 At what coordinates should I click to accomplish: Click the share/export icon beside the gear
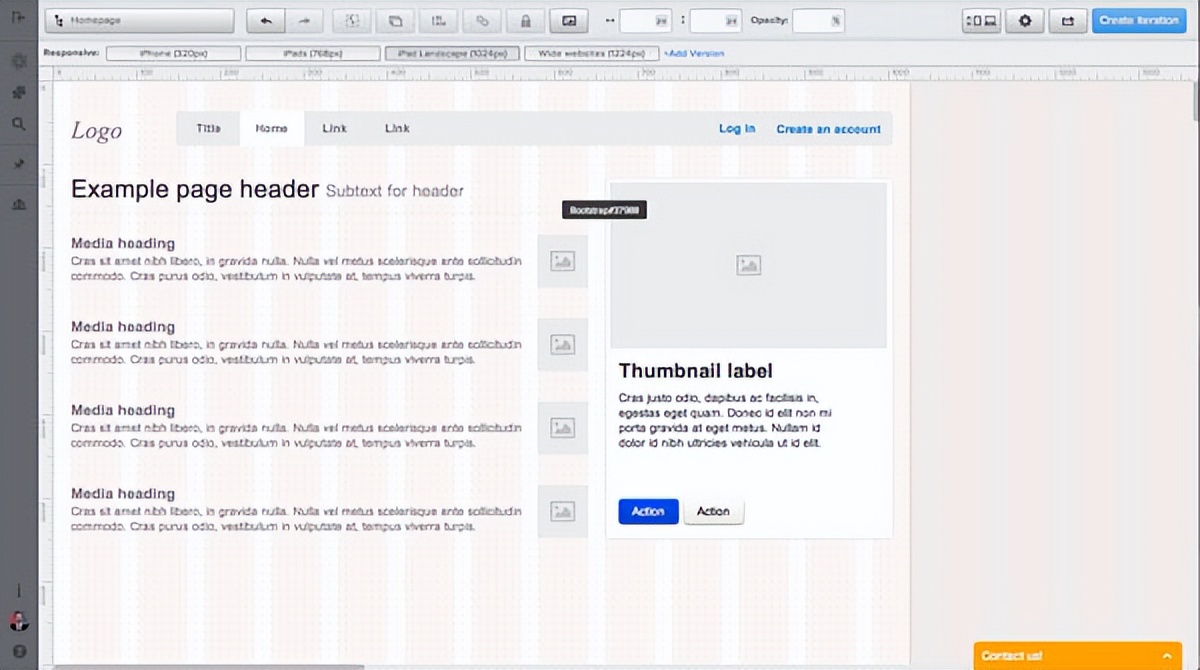tap(1067, 21)
